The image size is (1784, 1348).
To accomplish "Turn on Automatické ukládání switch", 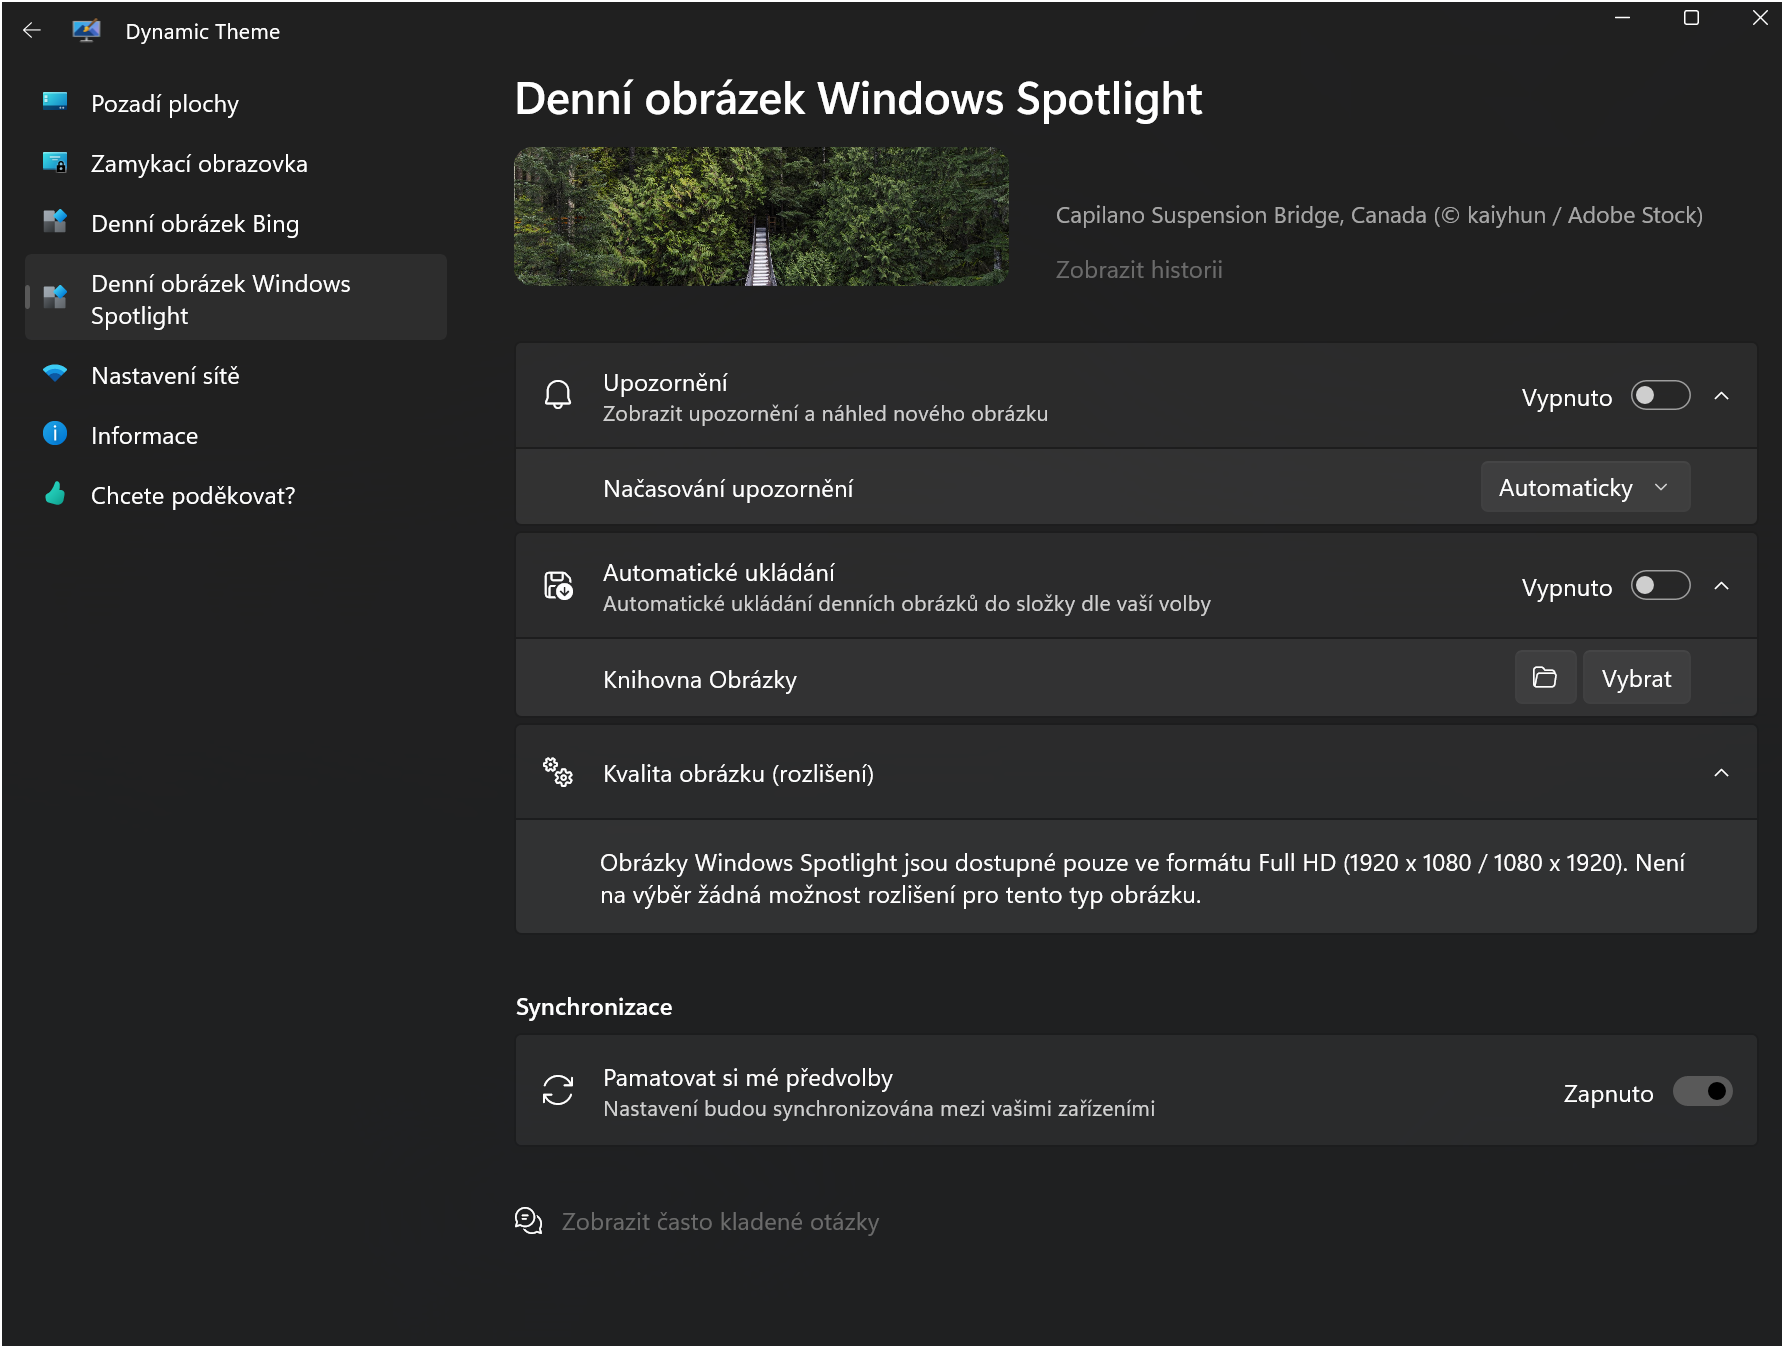I will (x=1660, y=586).
